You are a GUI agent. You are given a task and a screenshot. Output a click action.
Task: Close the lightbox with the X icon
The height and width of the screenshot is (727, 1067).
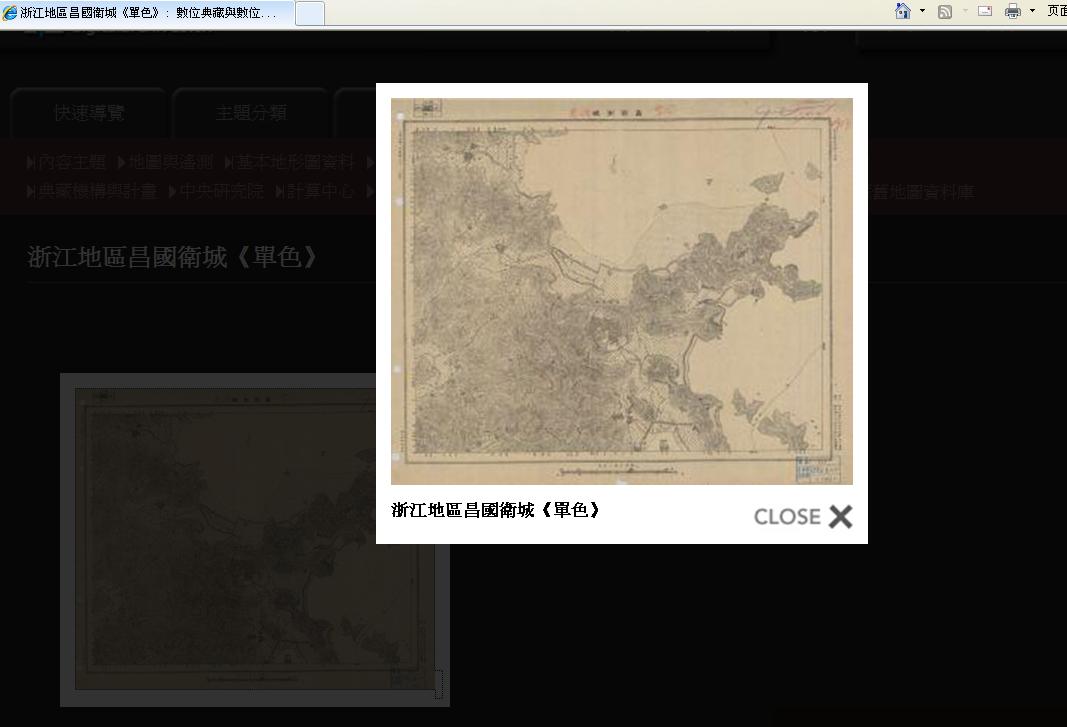(840, 516)
